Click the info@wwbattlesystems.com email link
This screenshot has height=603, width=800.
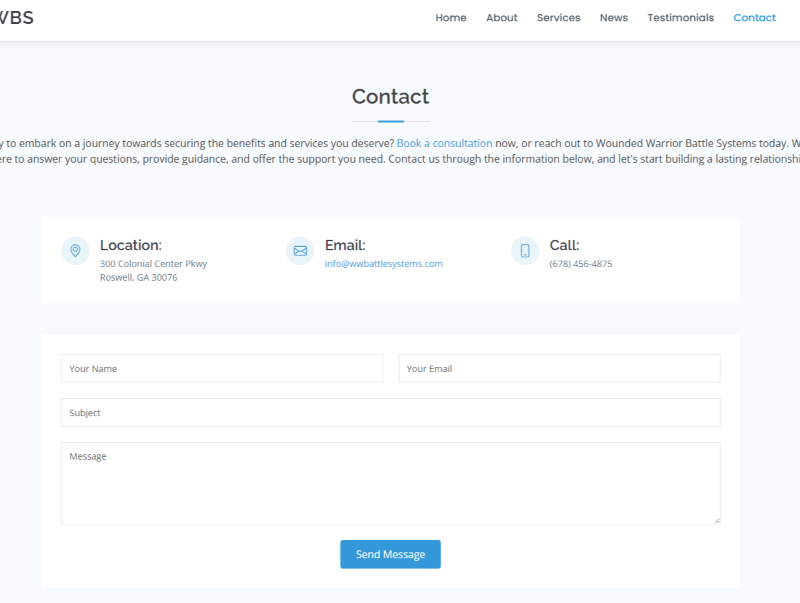383,264
